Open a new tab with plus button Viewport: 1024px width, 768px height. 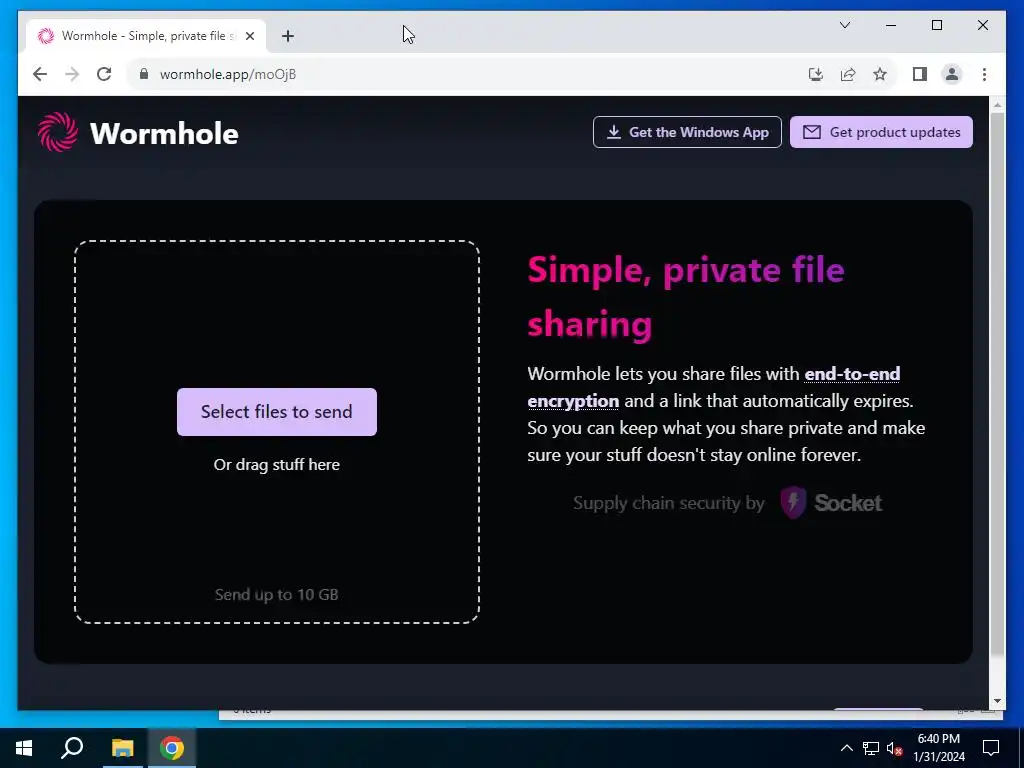tap(288, 36)
